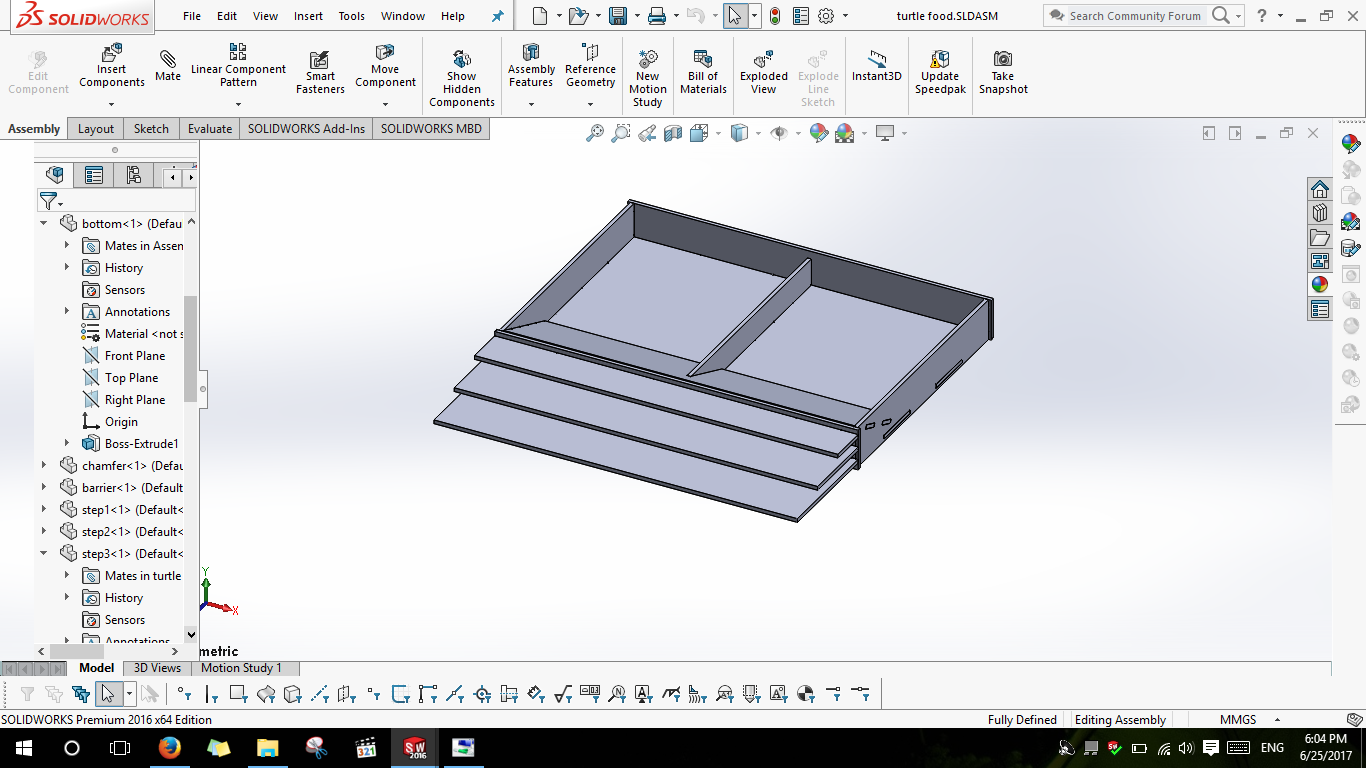Click the Appearances color wheel in task pane
1366x768 pixels.
click(1320, 285)
